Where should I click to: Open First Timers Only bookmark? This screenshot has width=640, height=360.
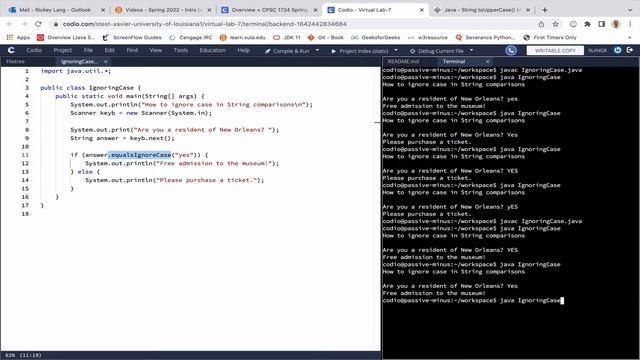tap(550, 38)
